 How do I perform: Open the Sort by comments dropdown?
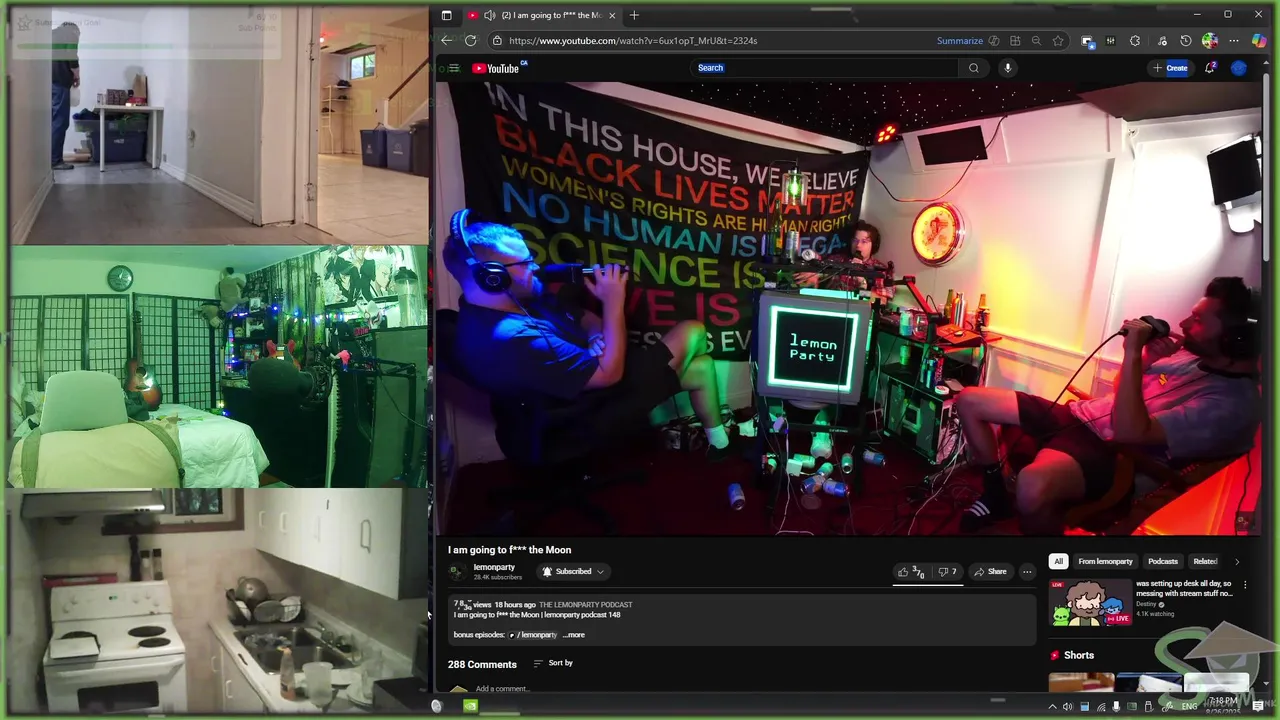click(553, 663)
